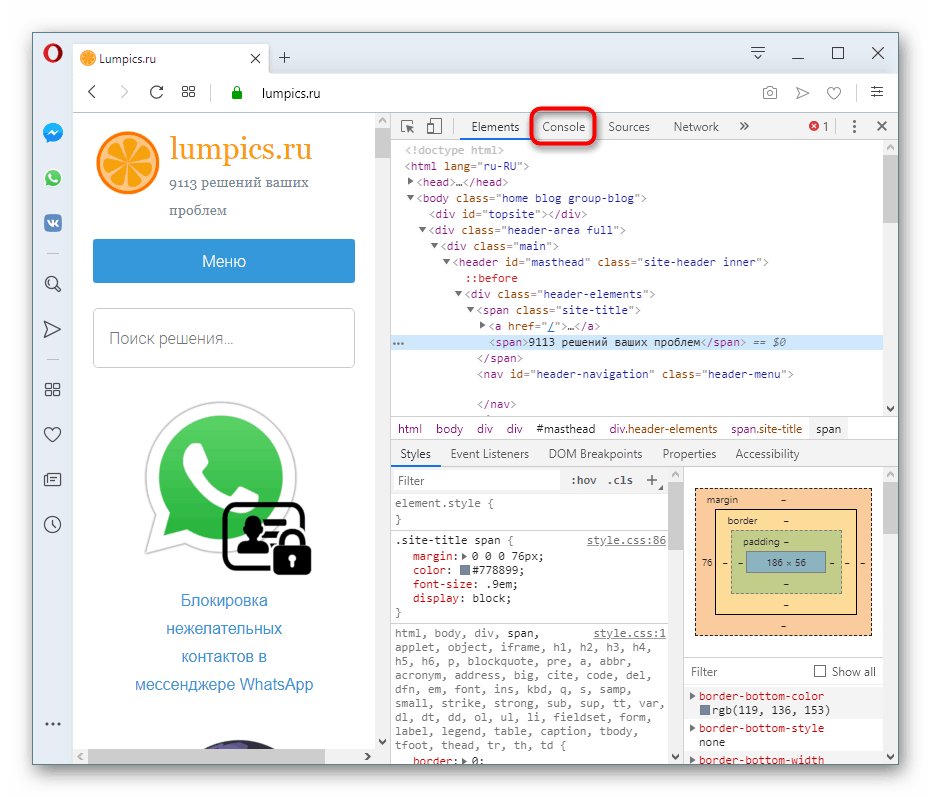This screenshot has height=797, width=931.
Task: Click the green security padlock badge
Action: click(237, 93)
